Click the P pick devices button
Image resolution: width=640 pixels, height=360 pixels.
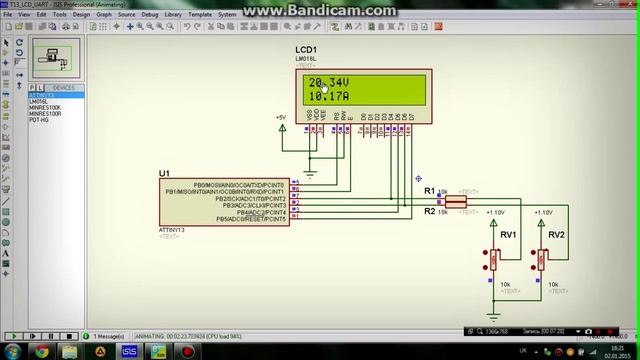[x=32, y=88]
